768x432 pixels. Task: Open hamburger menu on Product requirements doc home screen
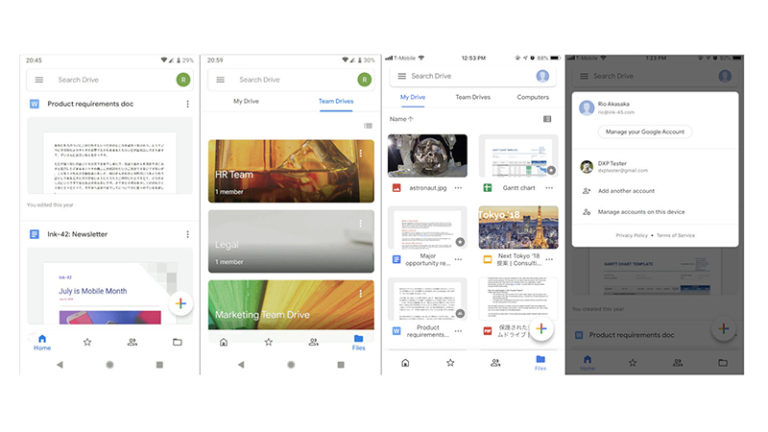[x=39, y=80]
